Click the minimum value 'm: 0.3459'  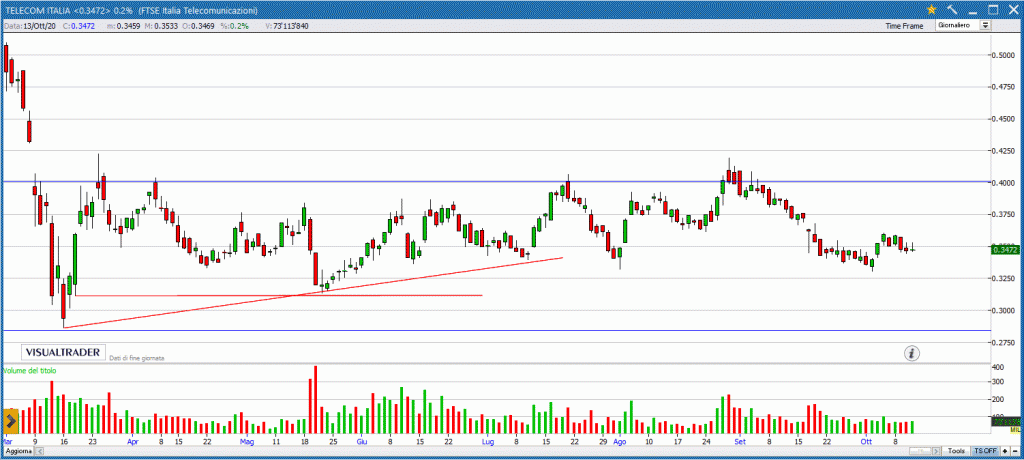pyautogui.click(x=121, y=25)
